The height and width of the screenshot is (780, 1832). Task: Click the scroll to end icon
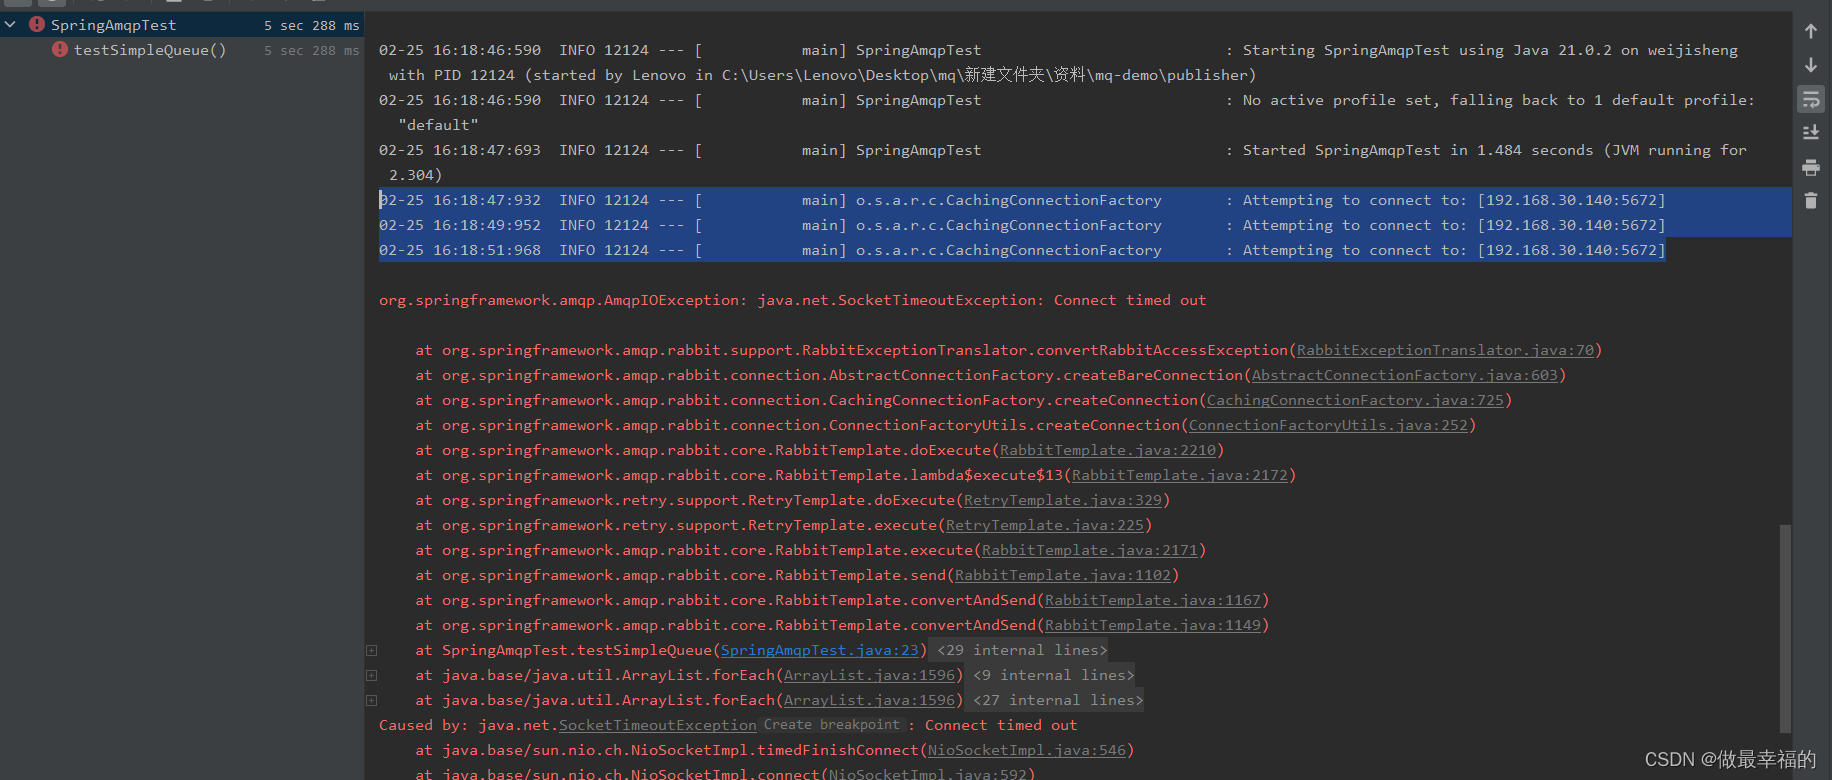tap(1811, 133)
